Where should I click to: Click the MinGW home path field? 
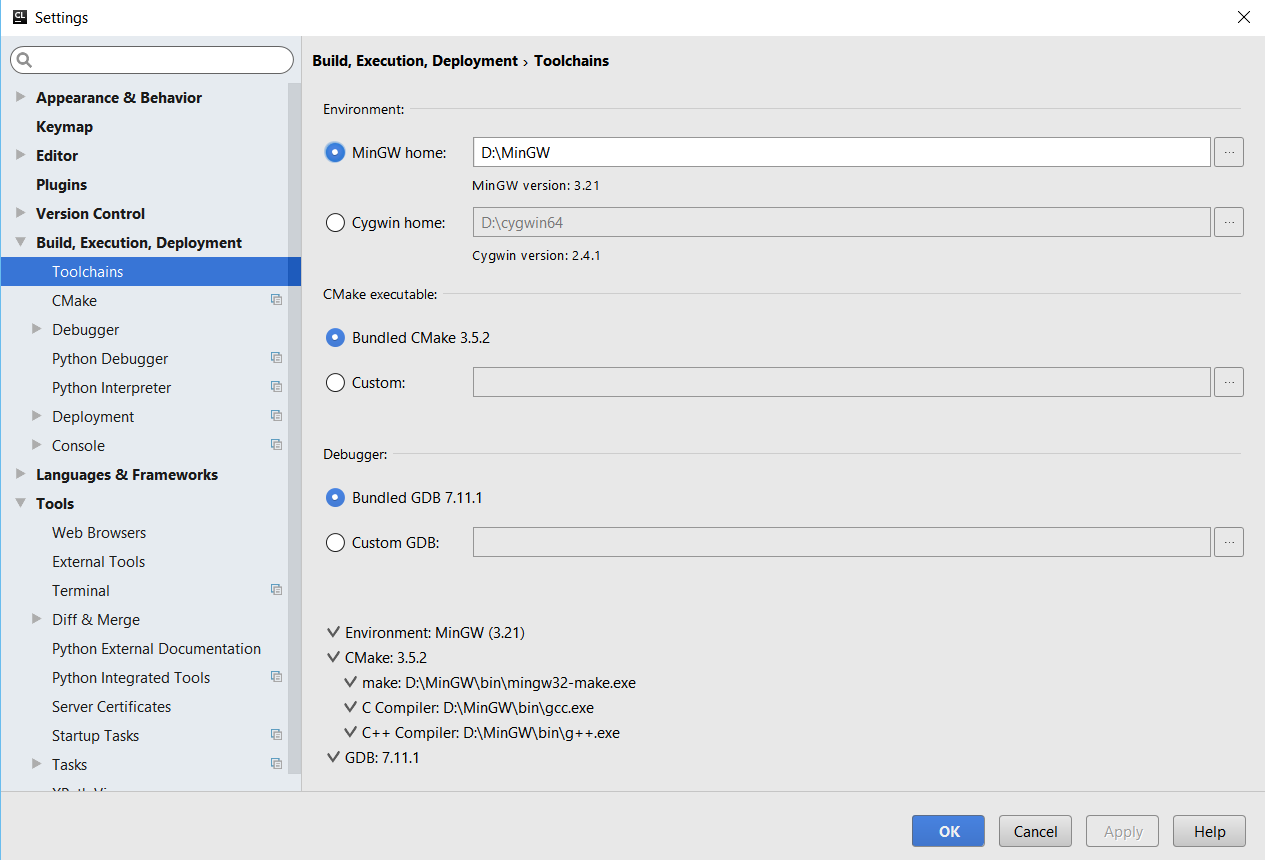coord(840,153)
